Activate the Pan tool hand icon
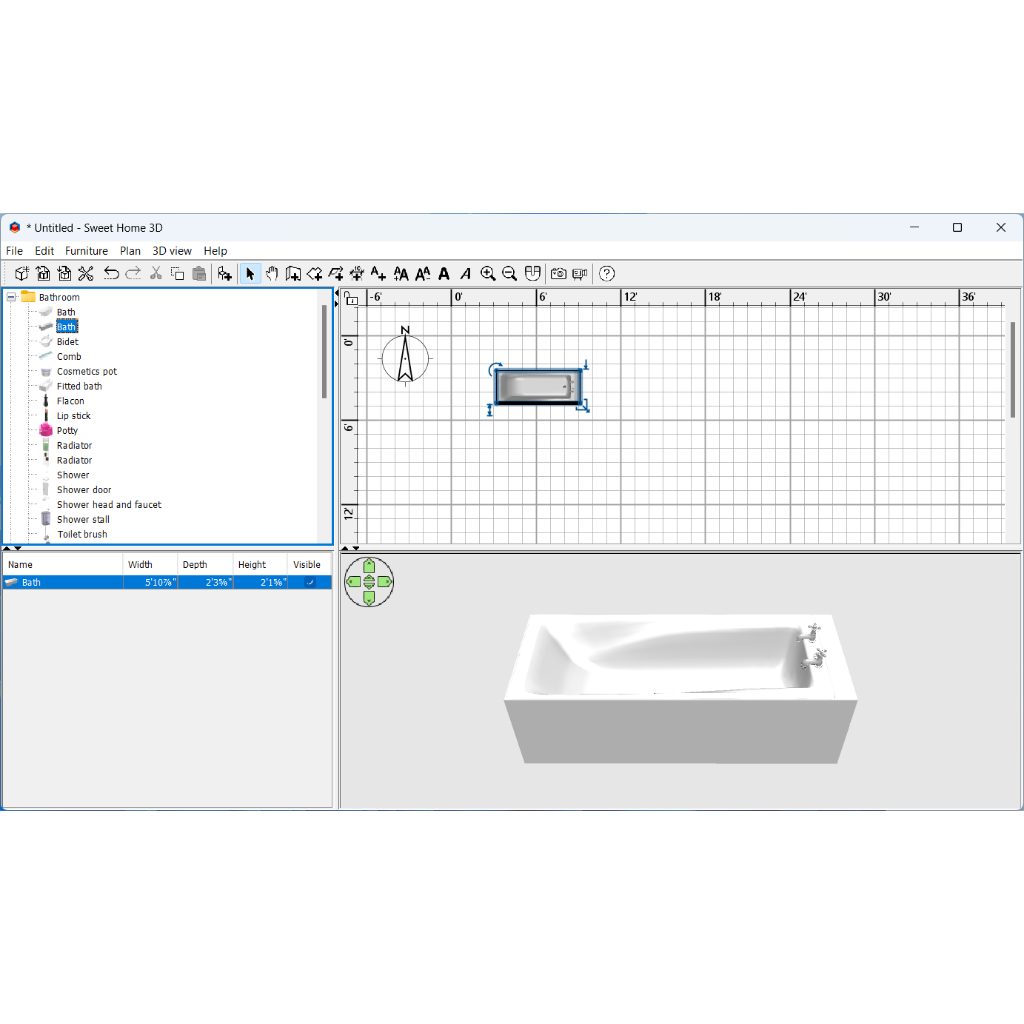Screen dimensions: 1024x1024 click(x=272, y=273)
